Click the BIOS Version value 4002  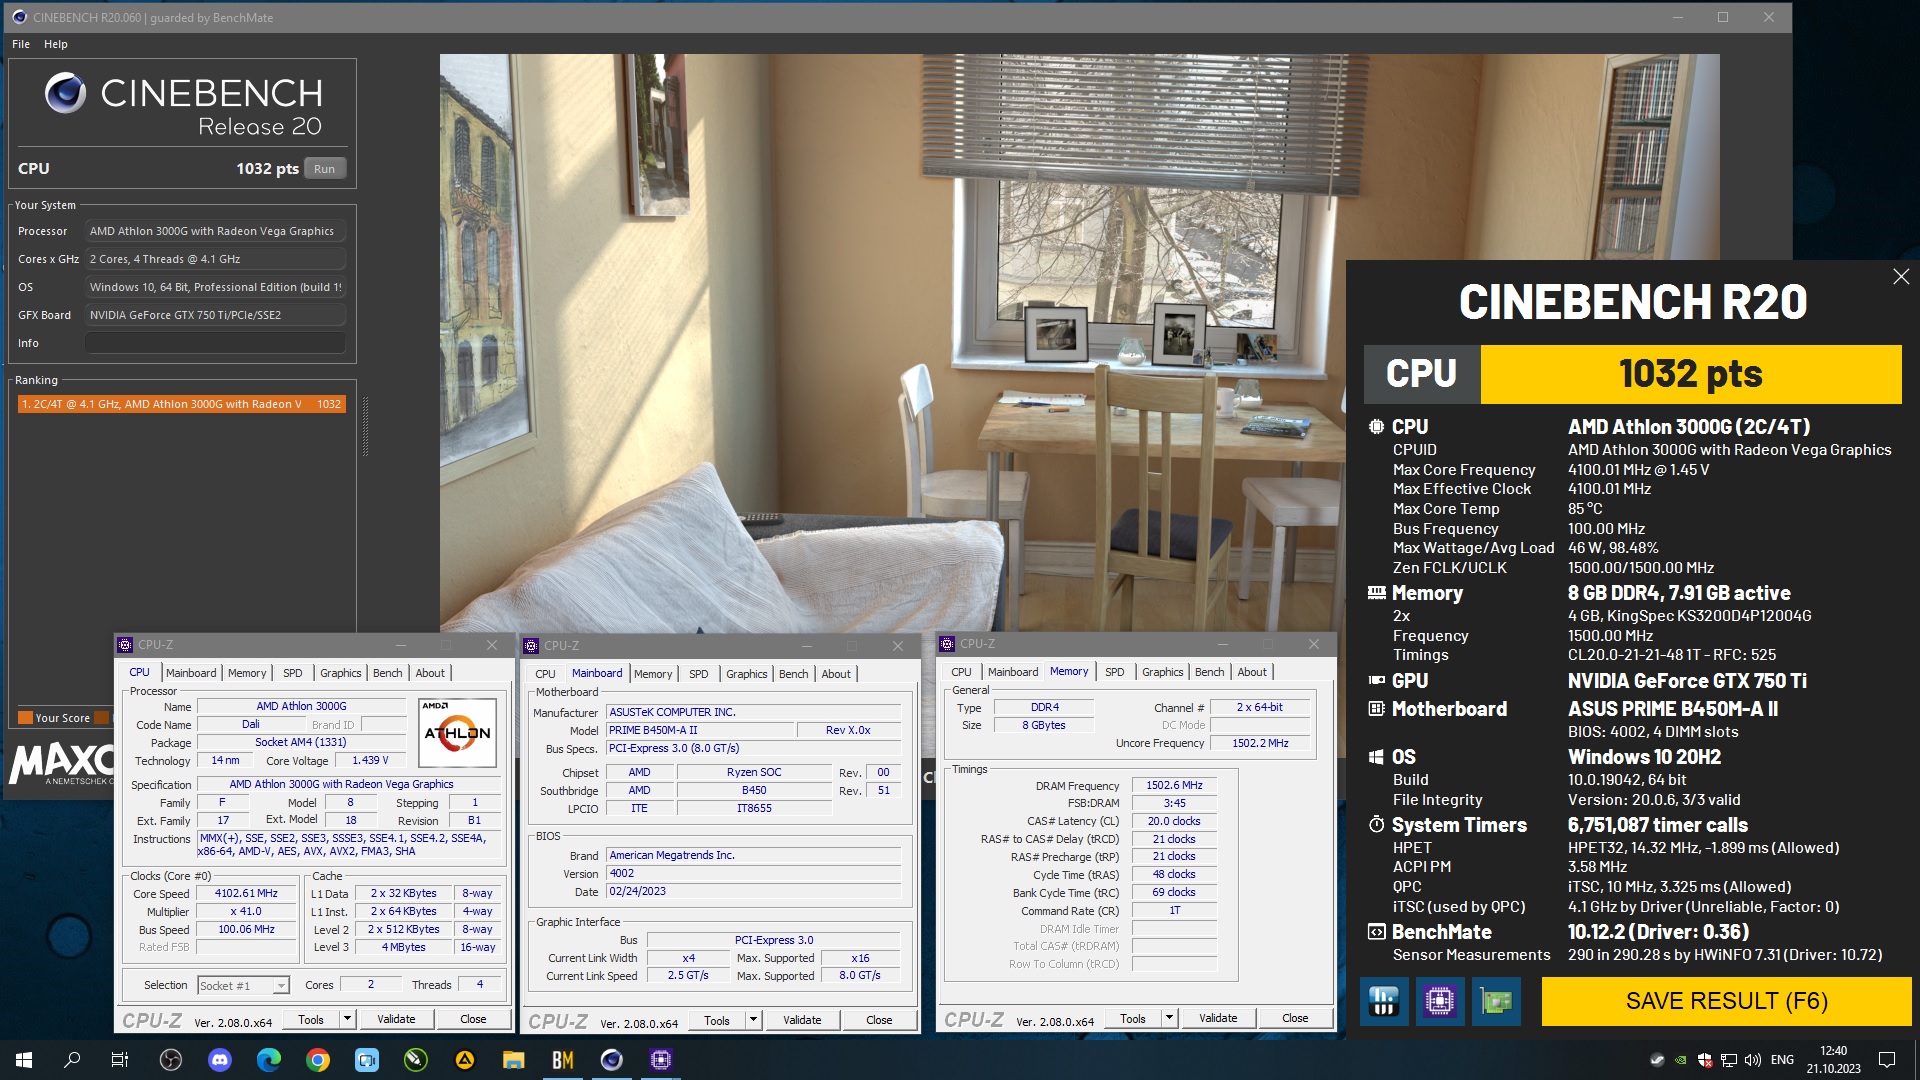pyautogui.click(x=754, y=873)
